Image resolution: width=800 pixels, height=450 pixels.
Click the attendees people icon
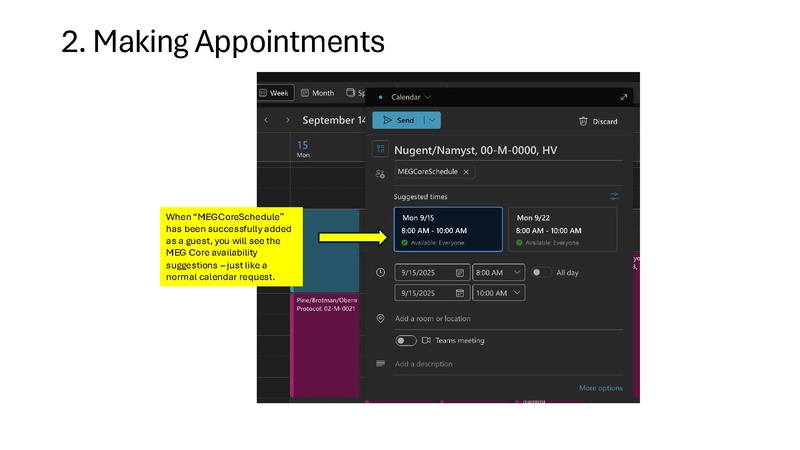(x=380, y=173)
